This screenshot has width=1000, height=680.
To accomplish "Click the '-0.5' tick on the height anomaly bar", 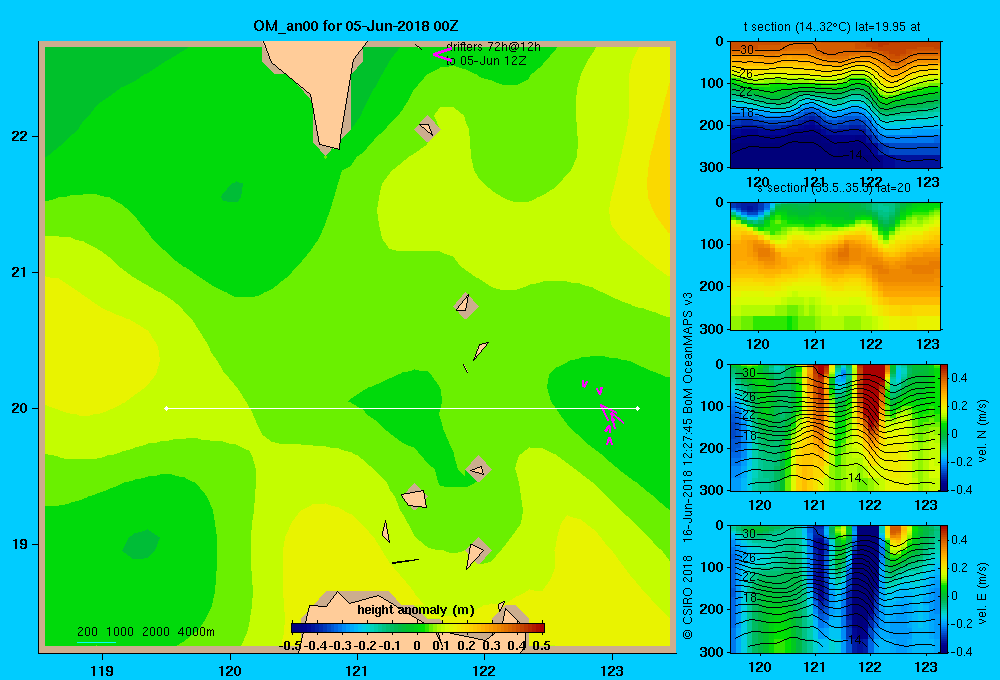I will pos(290,646).
